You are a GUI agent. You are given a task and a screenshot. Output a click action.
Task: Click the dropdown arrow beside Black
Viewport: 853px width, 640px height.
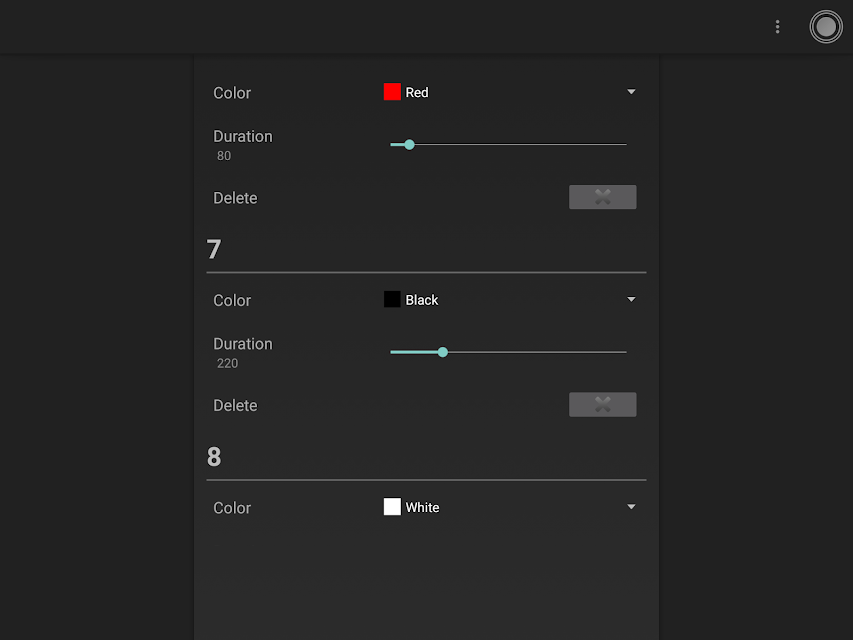pyautogui.click(x=631, y=299)
